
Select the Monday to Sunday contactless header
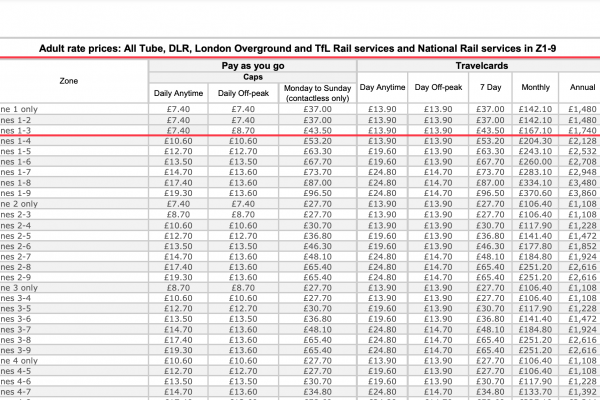(x=319, y=92)
